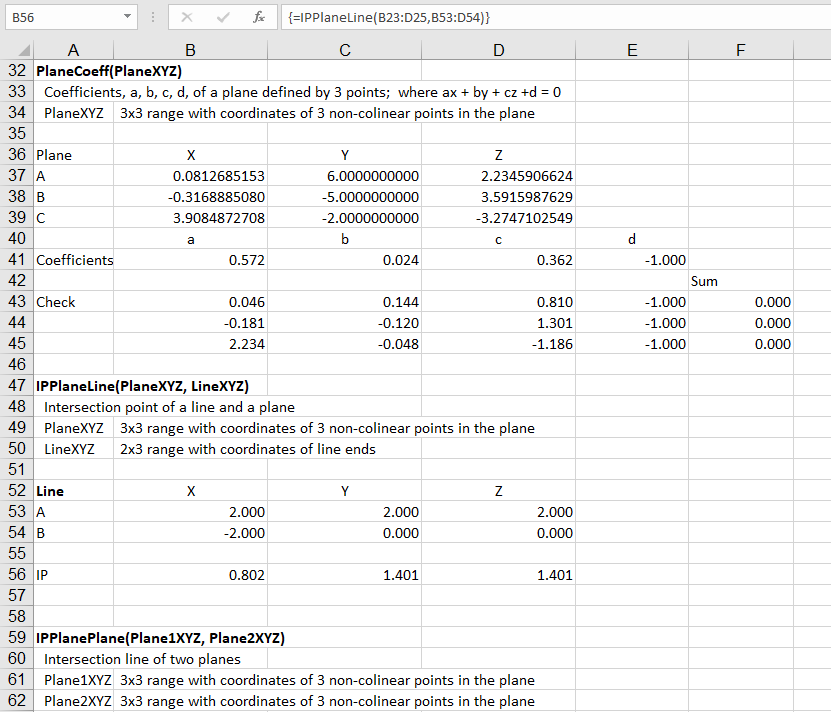Click inside the Name Box showing B56

pyautogui.click(x=60, y=17)
